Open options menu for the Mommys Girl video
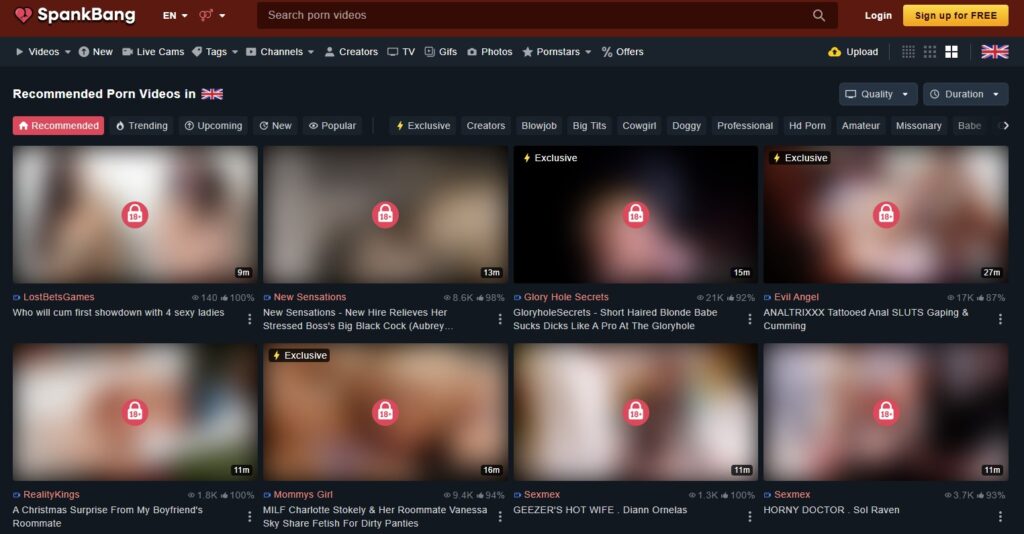The height and width of the screenshot is (534, 1024). pyautogui.click(x=500, y=516)
